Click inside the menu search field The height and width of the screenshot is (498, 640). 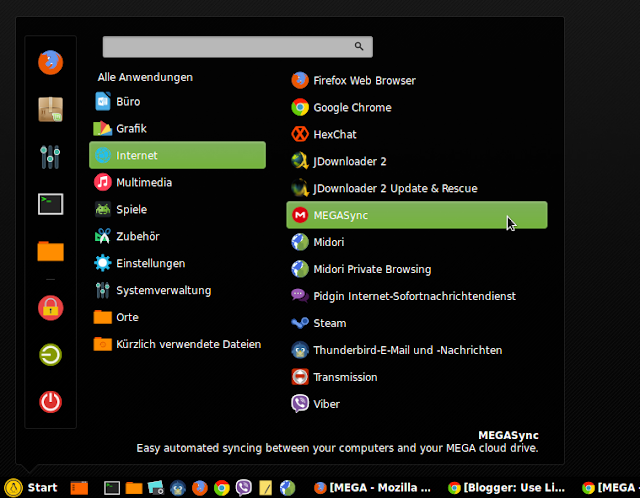pos(238,47)
